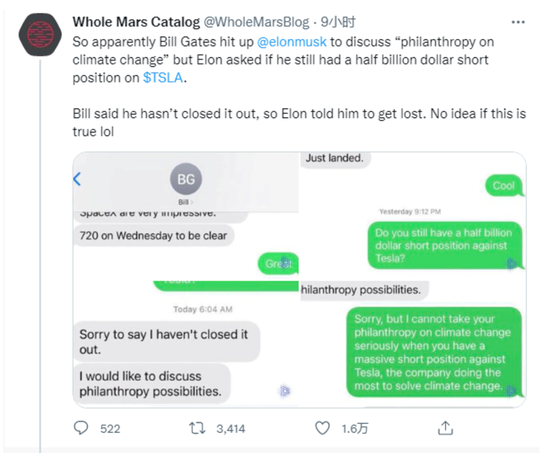Viewport: 550px width, 453px height.
Task: Click the reply comment bubble icon
Action: [x=81, y=428]
